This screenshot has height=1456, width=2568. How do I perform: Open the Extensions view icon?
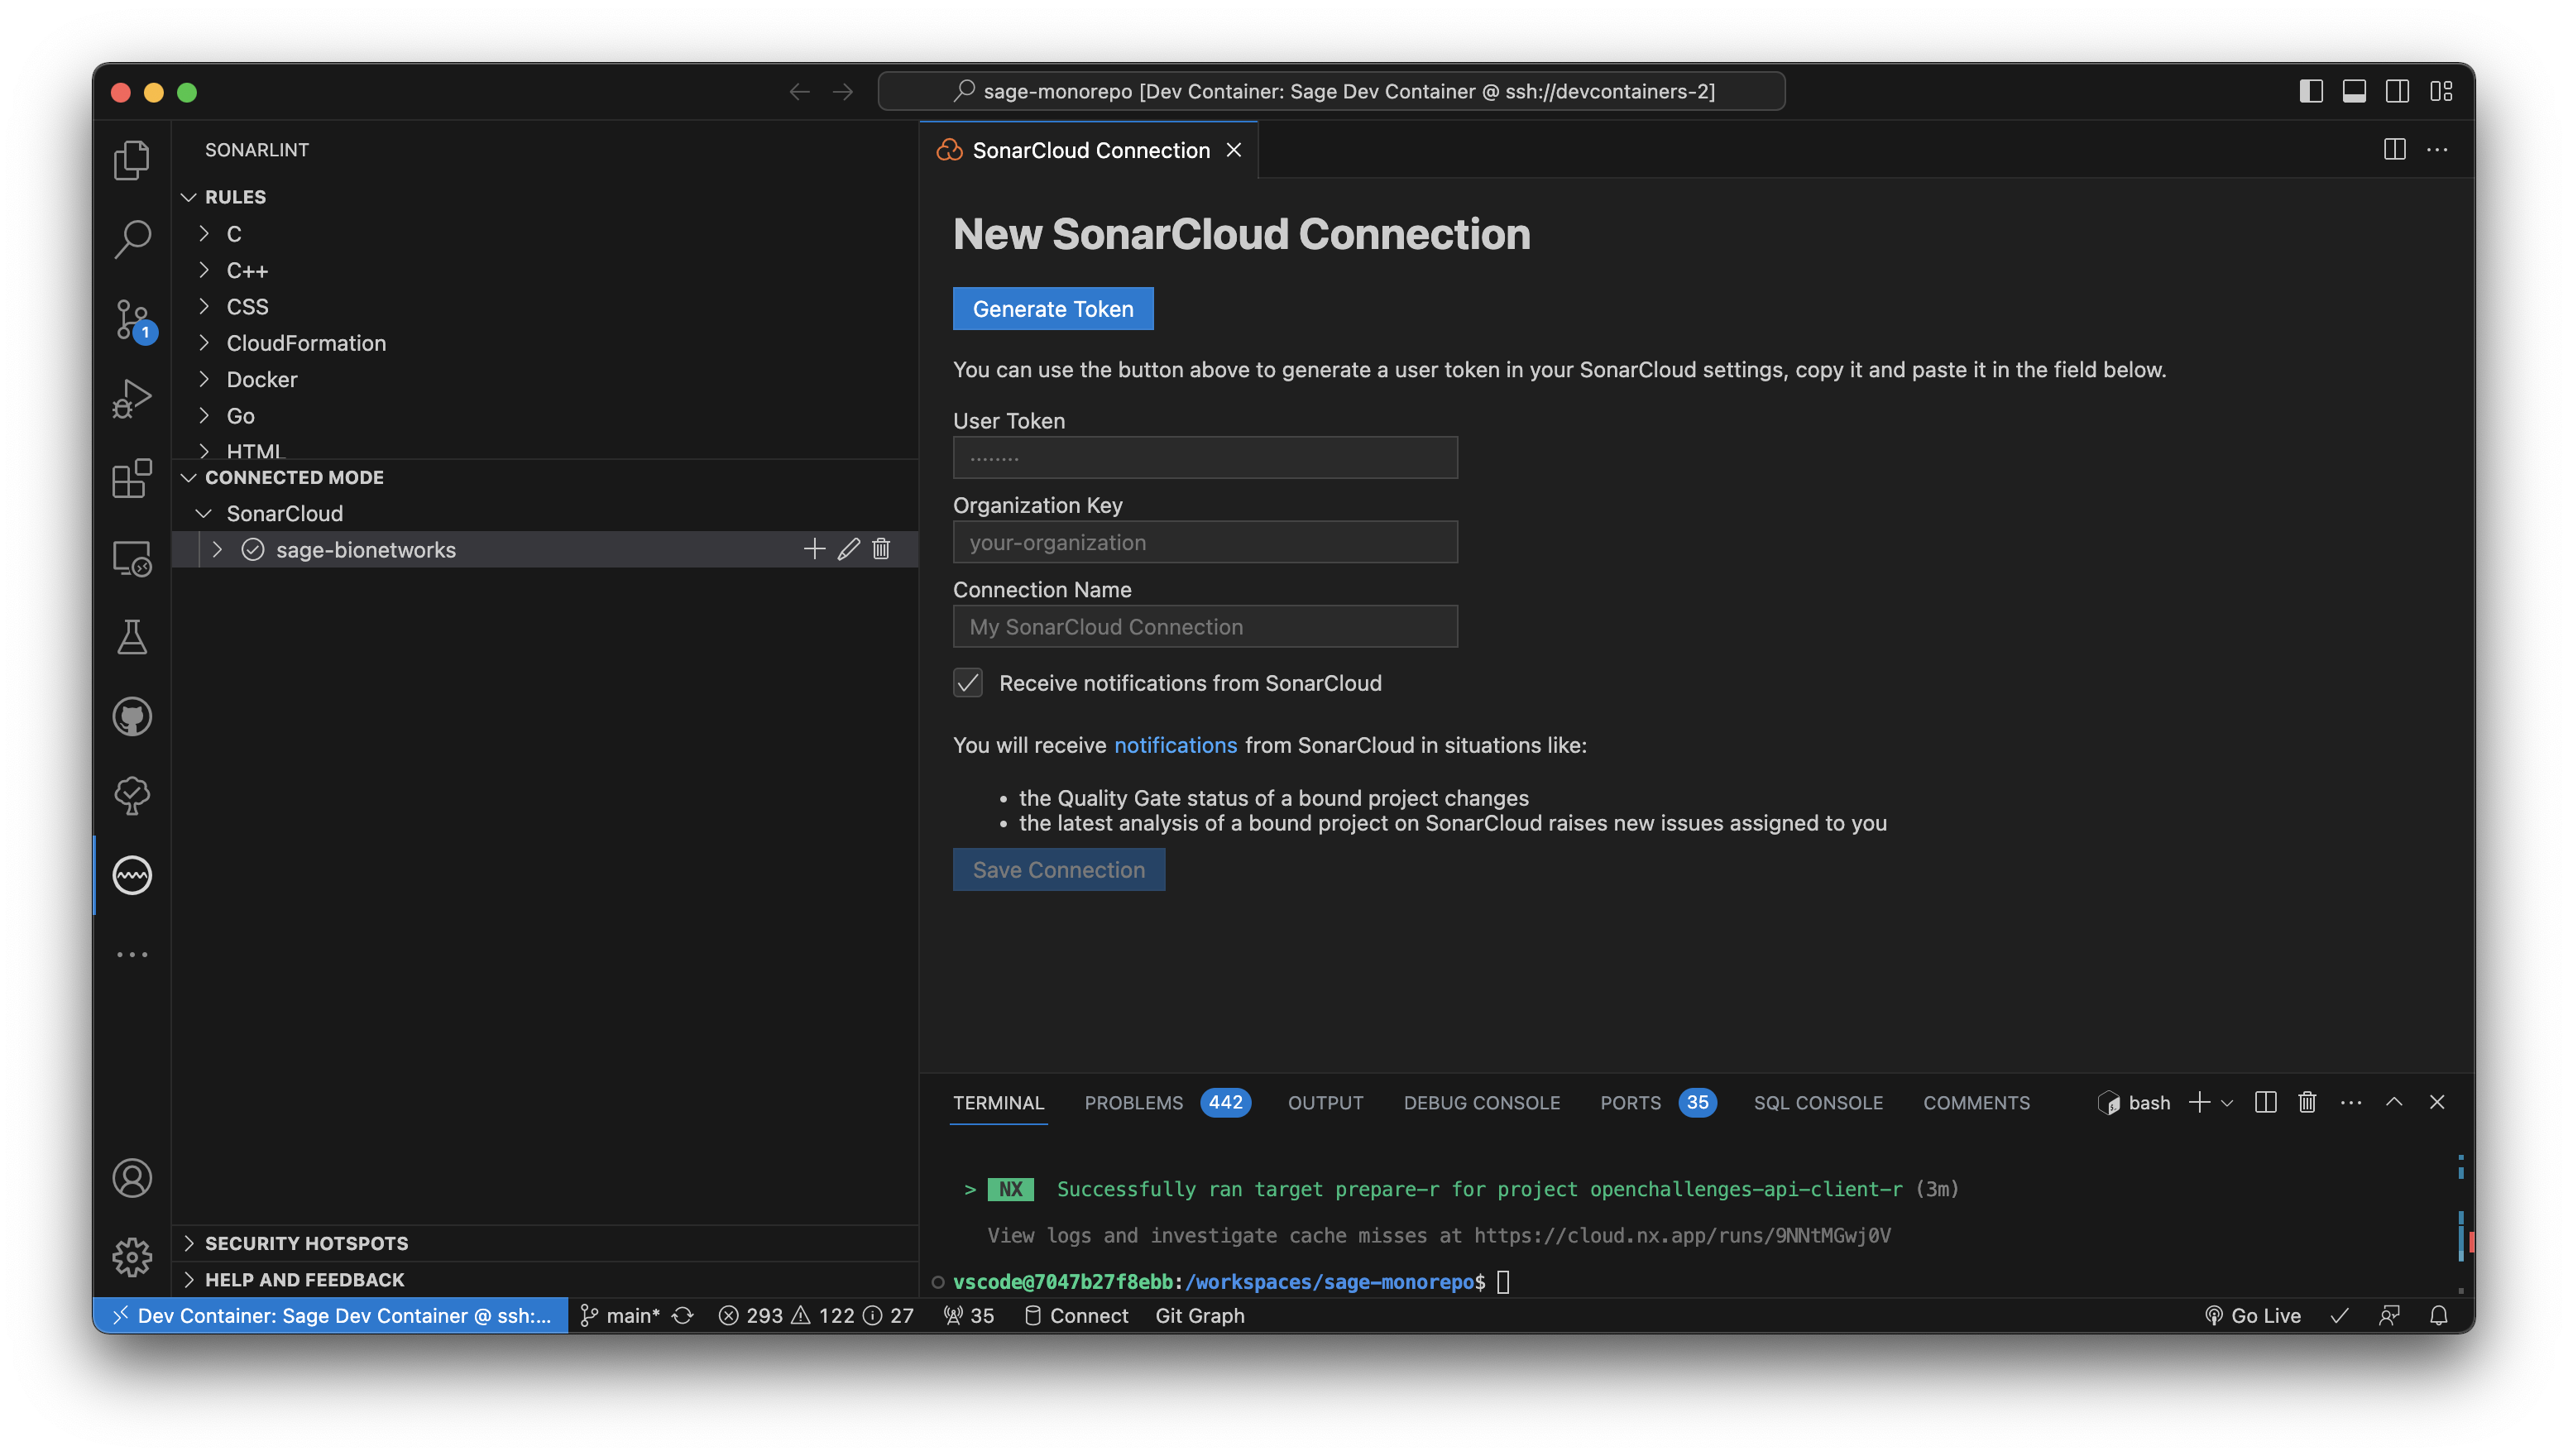[x=131, y=479]
